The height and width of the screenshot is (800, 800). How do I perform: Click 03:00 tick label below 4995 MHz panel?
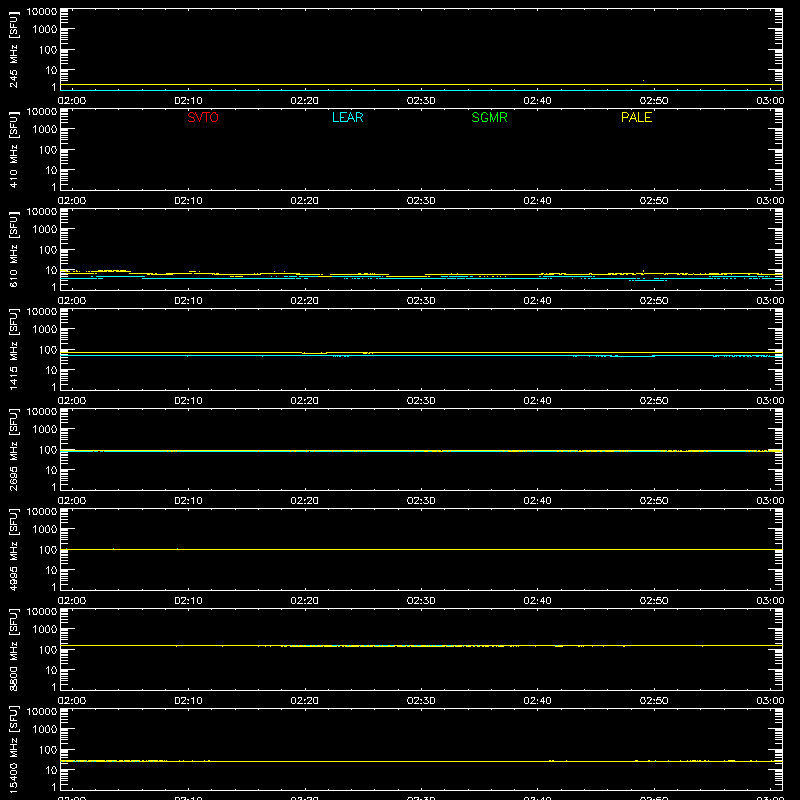[770, 601]
